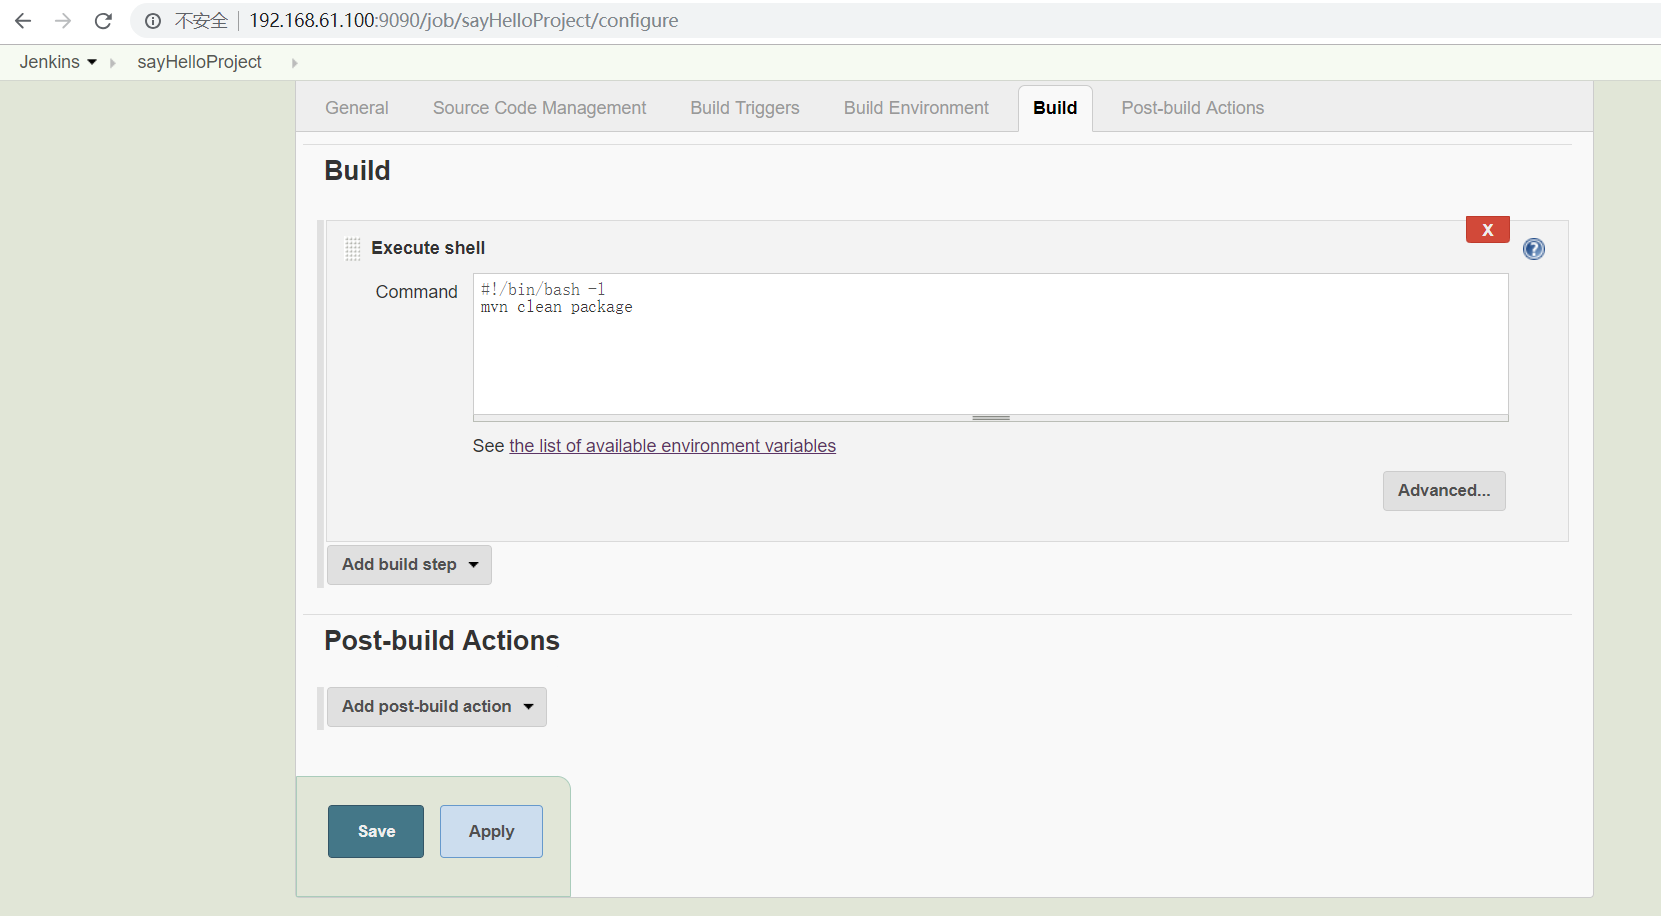Image resolution: width=1661 pixels, height=916 pixels.
Task: Open the sayHelloProject breadcrumb link
Action: 199,62
